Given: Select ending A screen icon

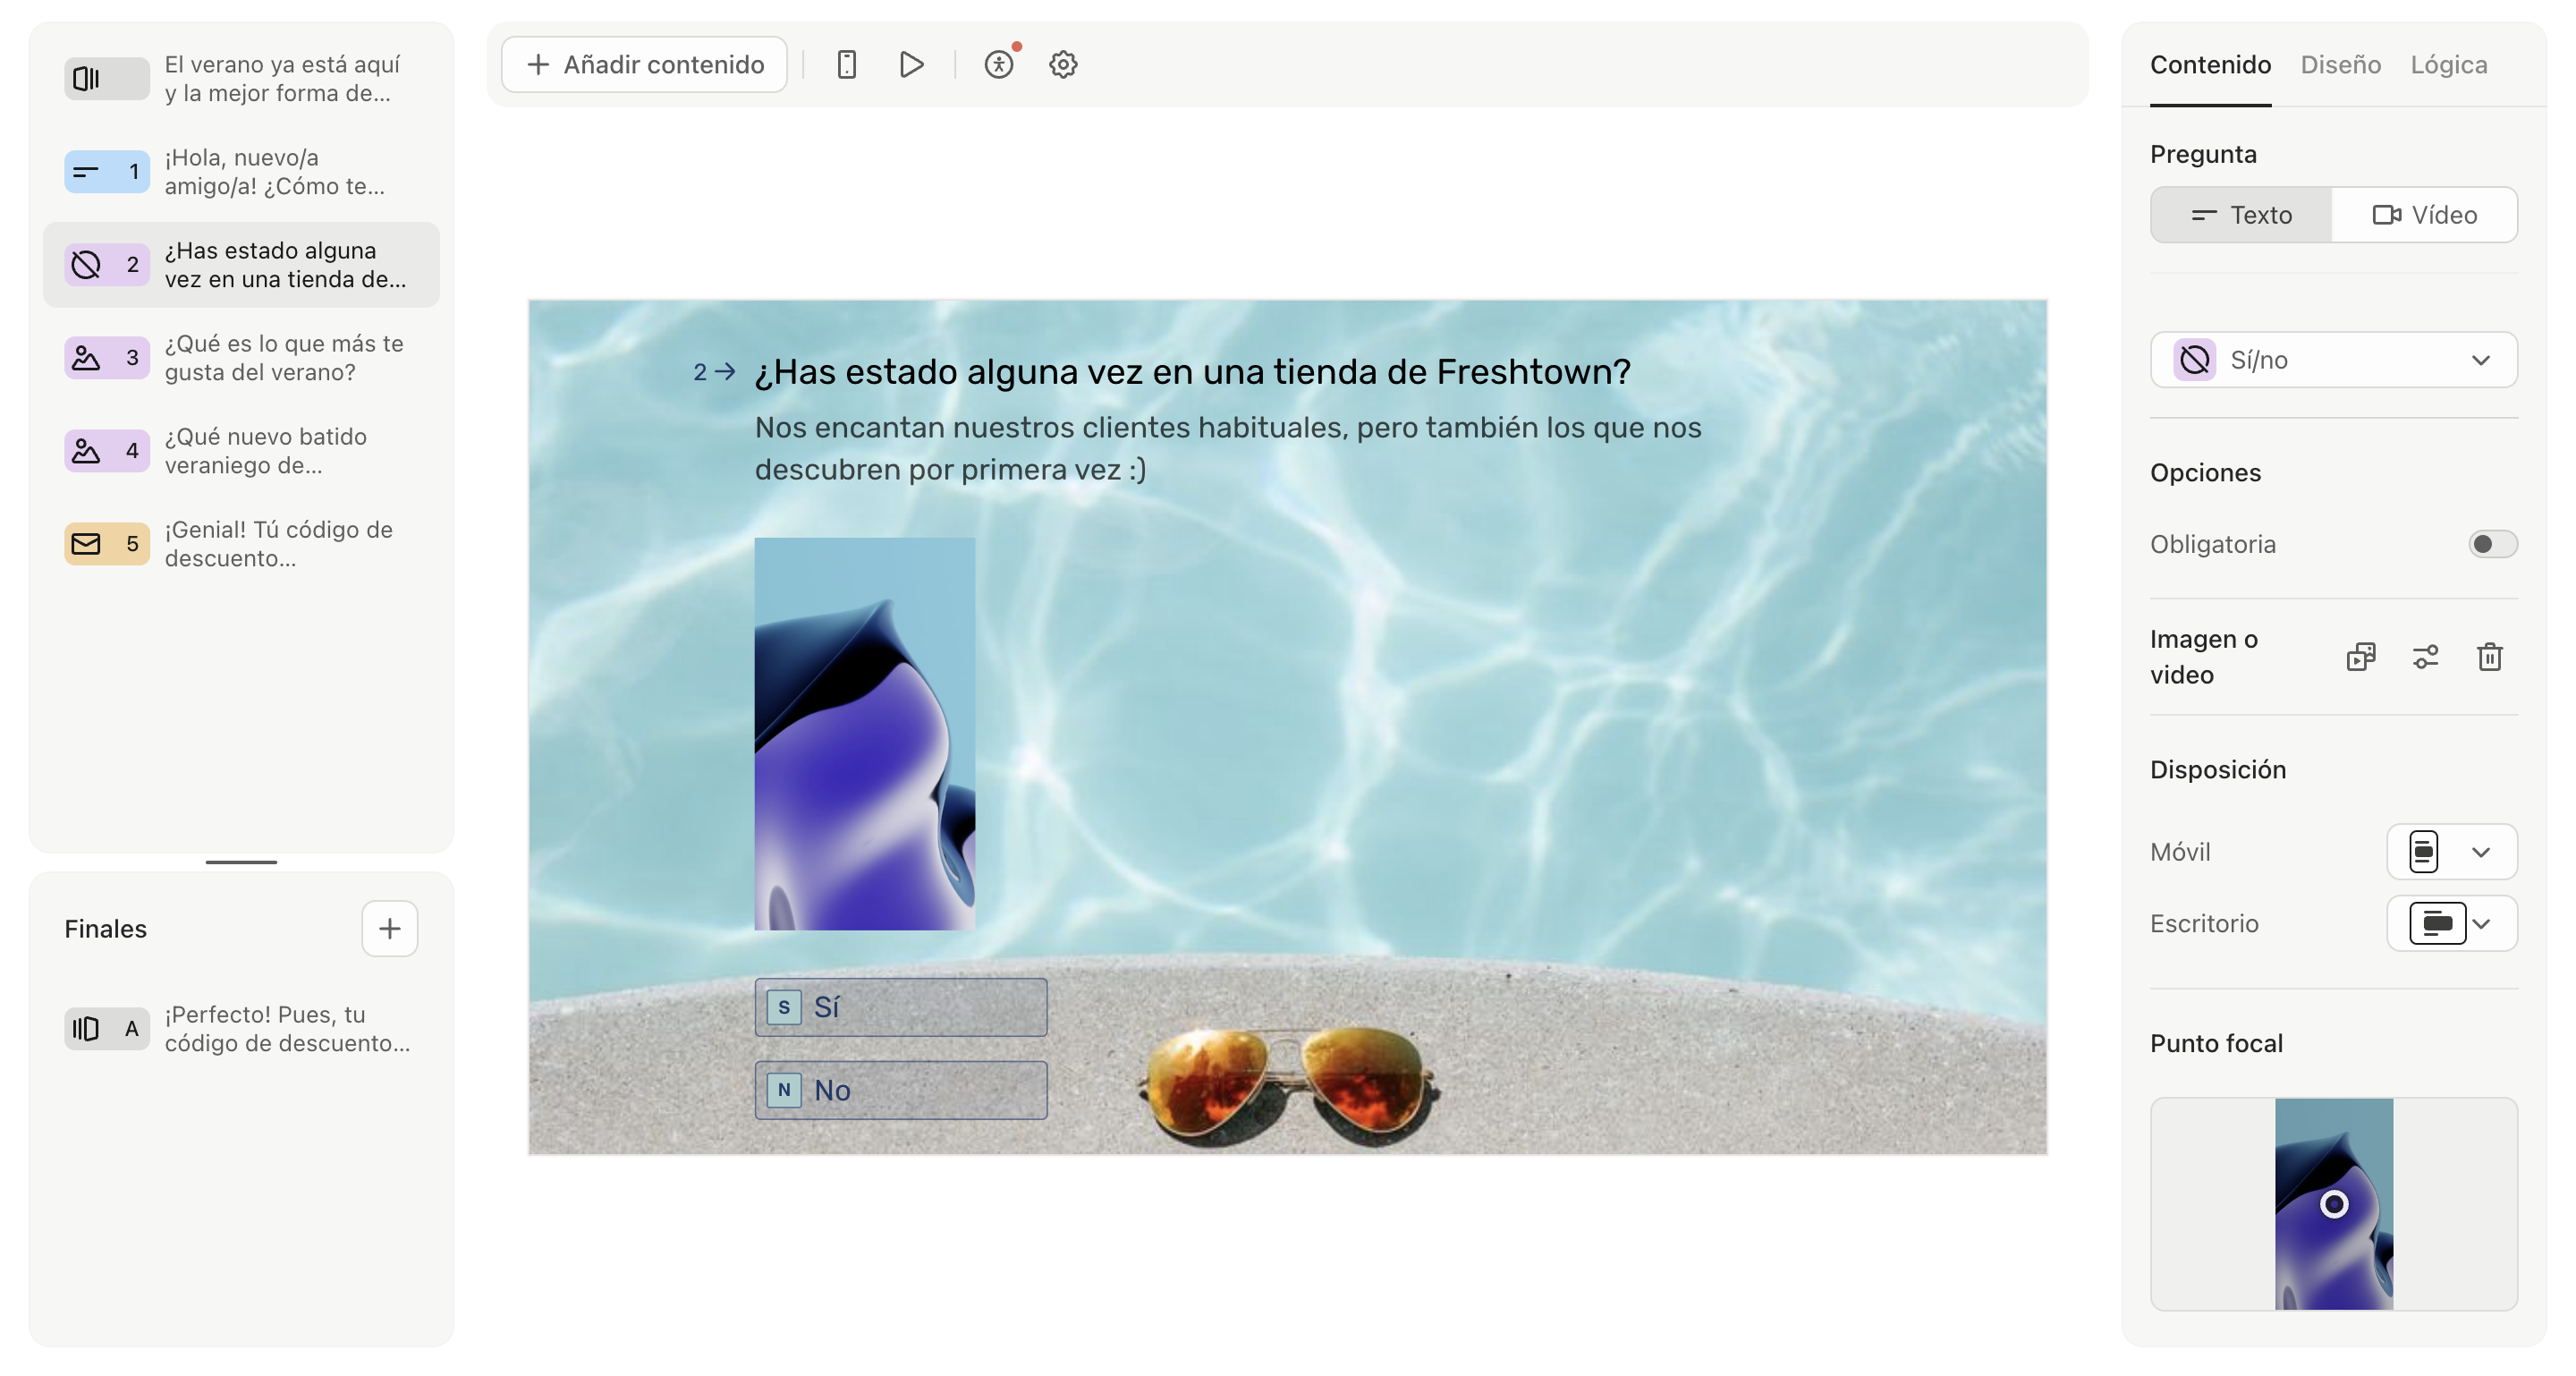Looking at the screenshot, I should (107, 1029).
